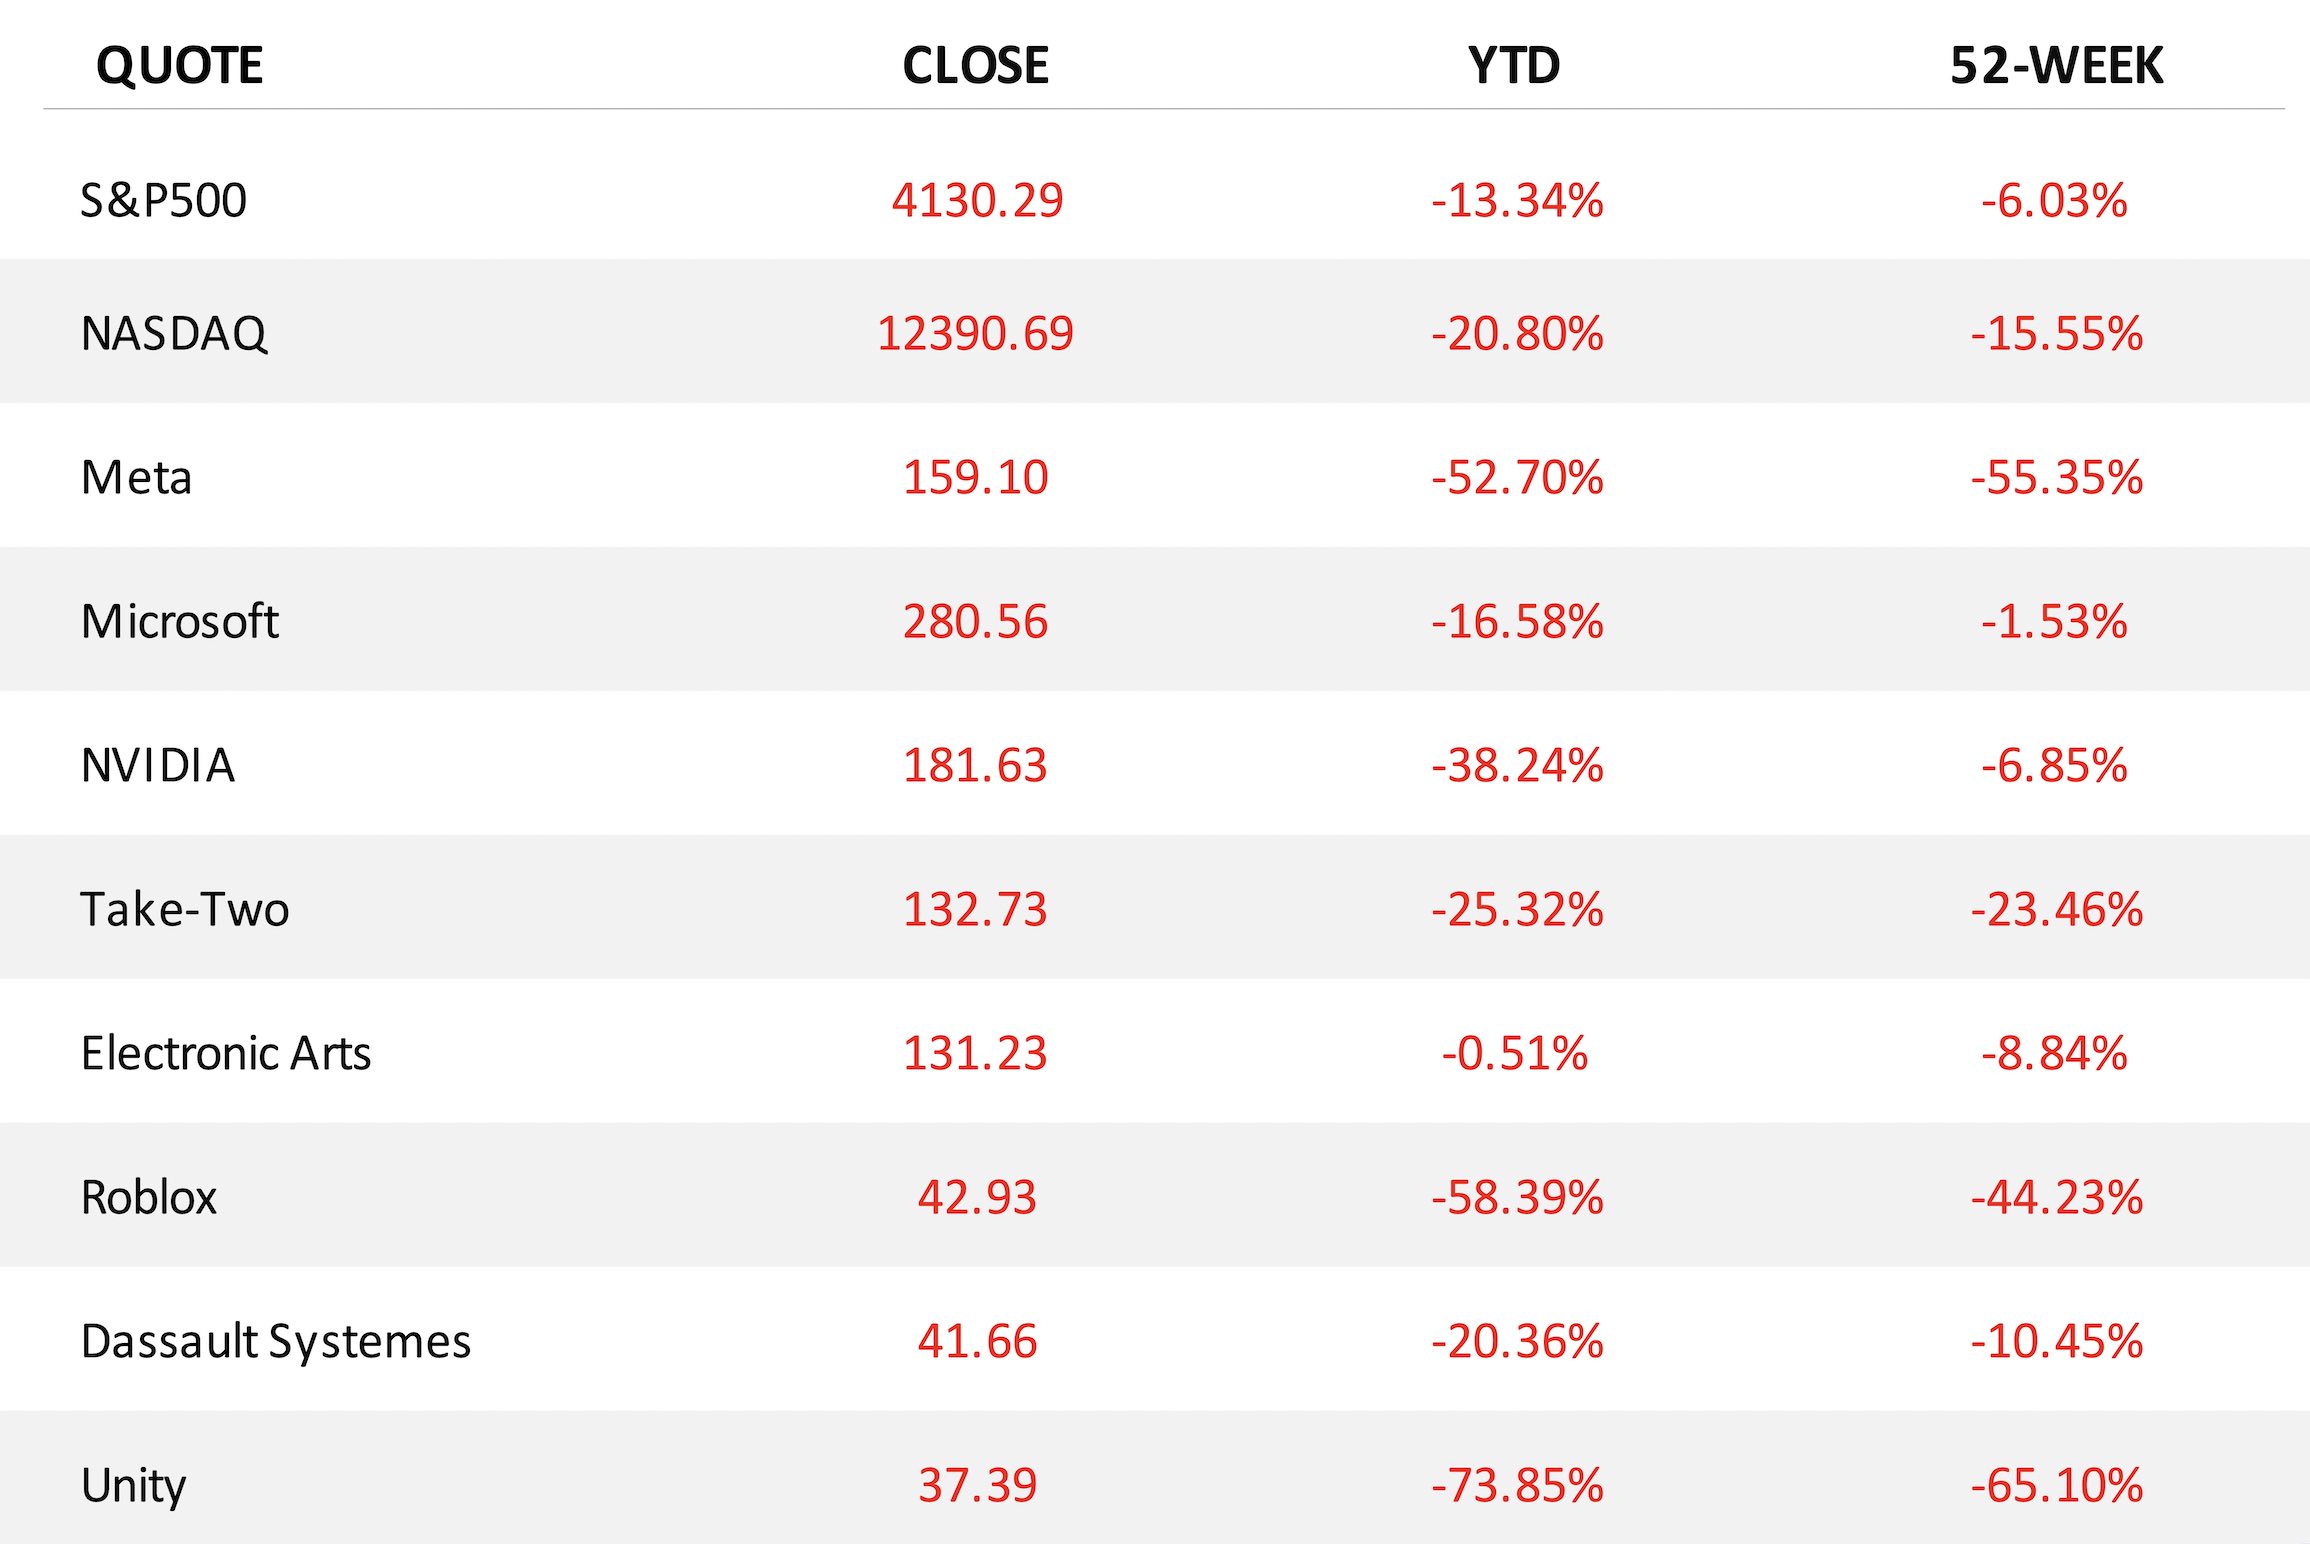2310x1544 pixels.
Task: Click Roblox's YTD value -58.39%
Action: point(1517,1197)
